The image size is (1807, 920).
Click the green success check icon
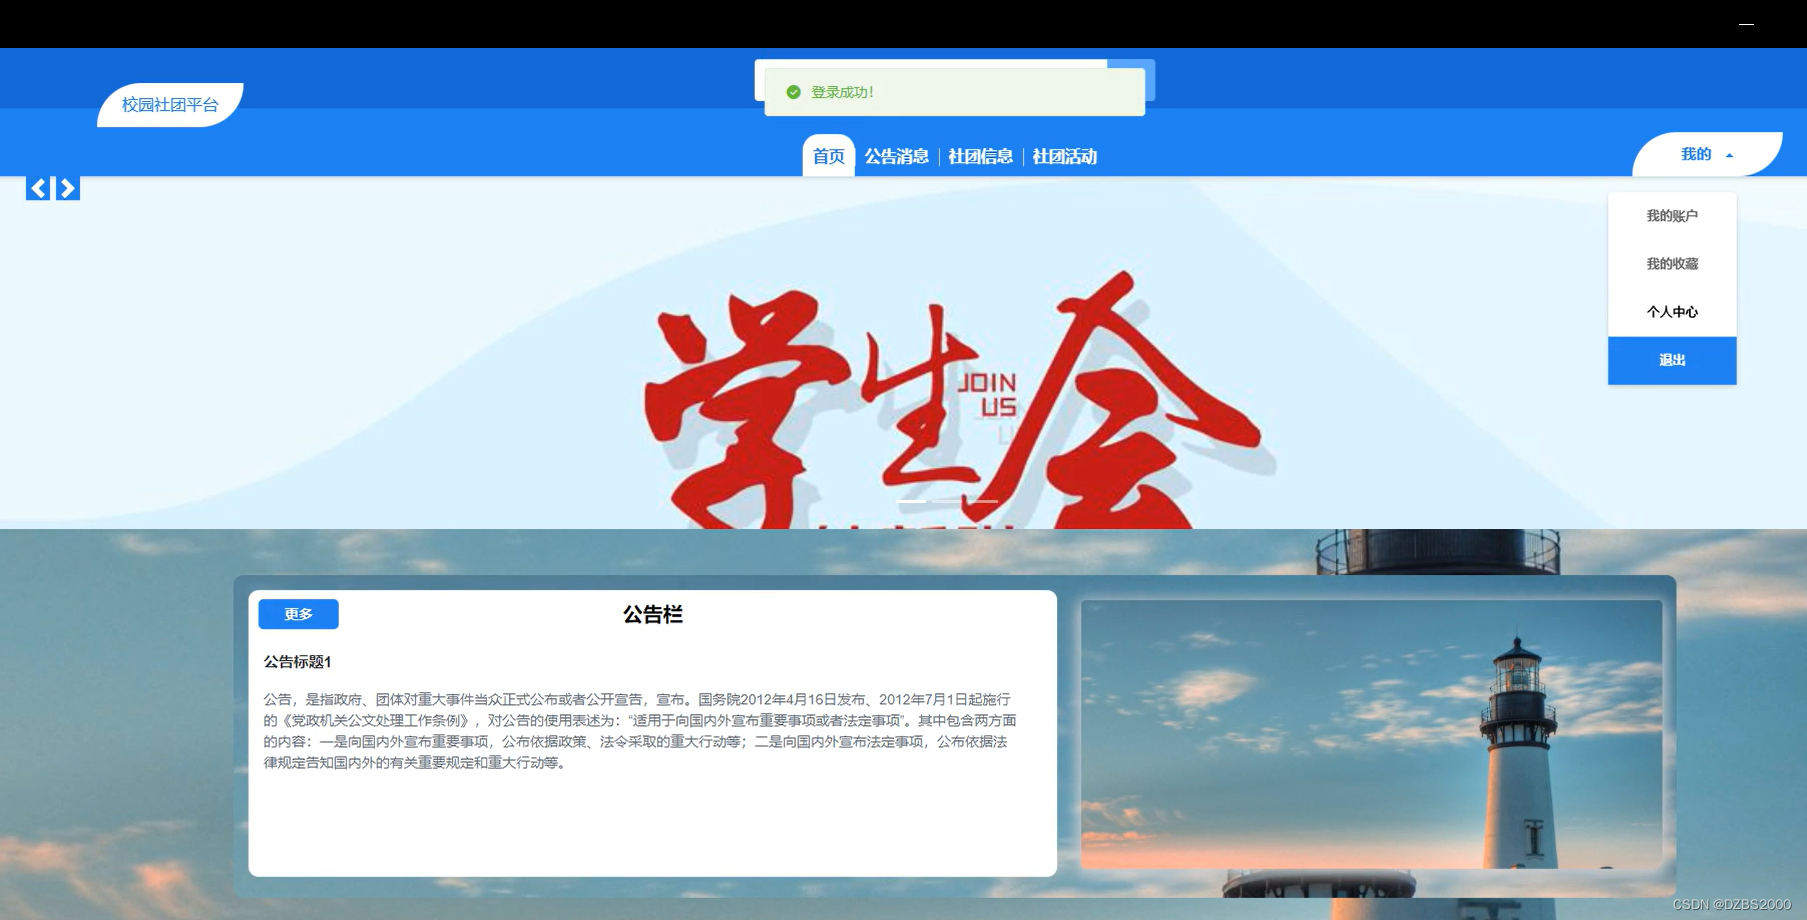pyautogui.click(x=793, y=92)
